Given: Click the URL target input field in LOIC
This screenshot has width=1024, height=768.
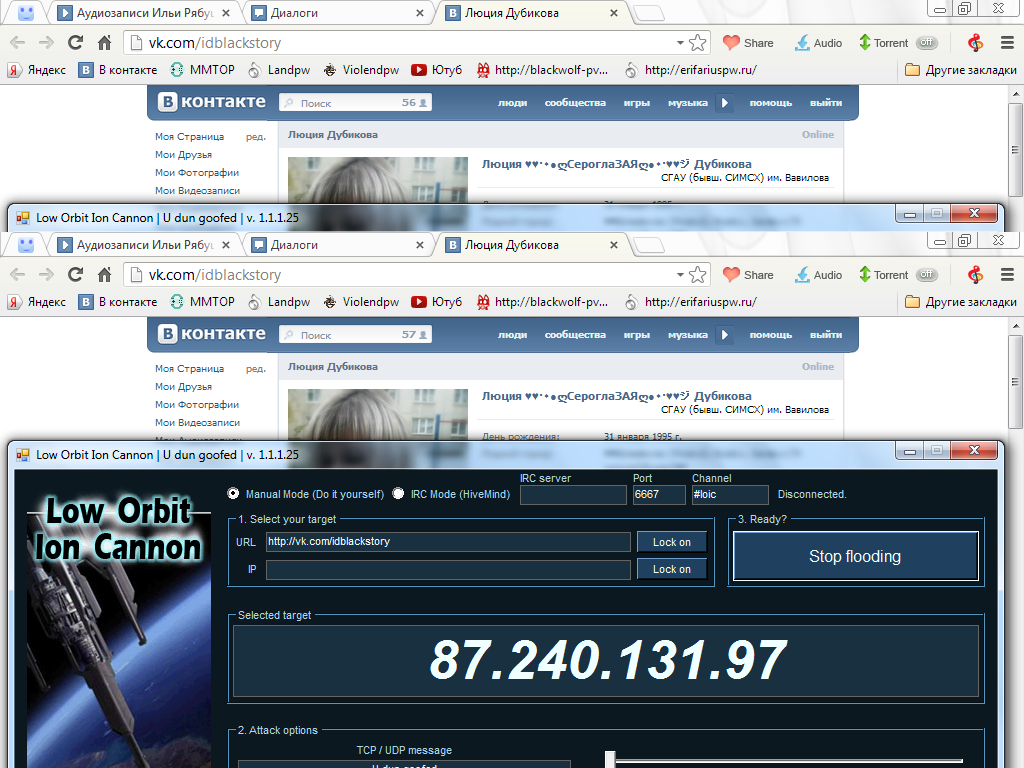Looking at the screenshot, I should [448, 542].
